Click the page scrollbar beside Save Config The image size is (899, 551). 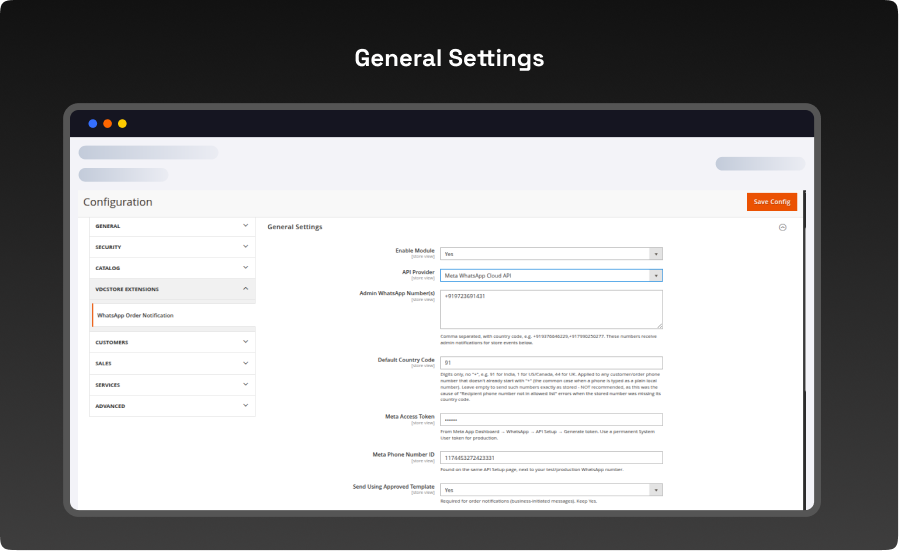tap(804, 350)
